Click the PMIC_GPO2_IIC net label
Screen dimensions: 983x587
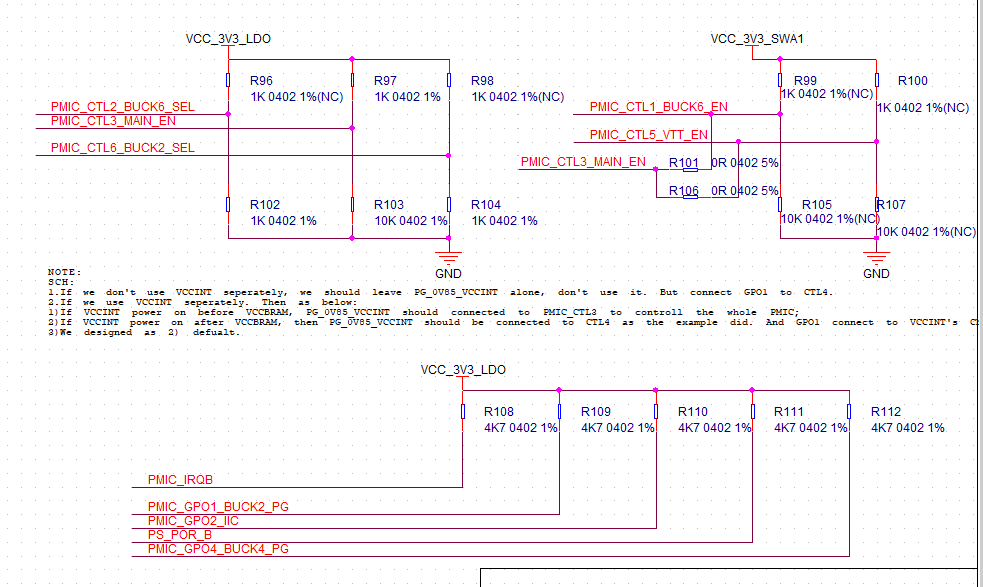pyautogui.click(x=193, y=521)
